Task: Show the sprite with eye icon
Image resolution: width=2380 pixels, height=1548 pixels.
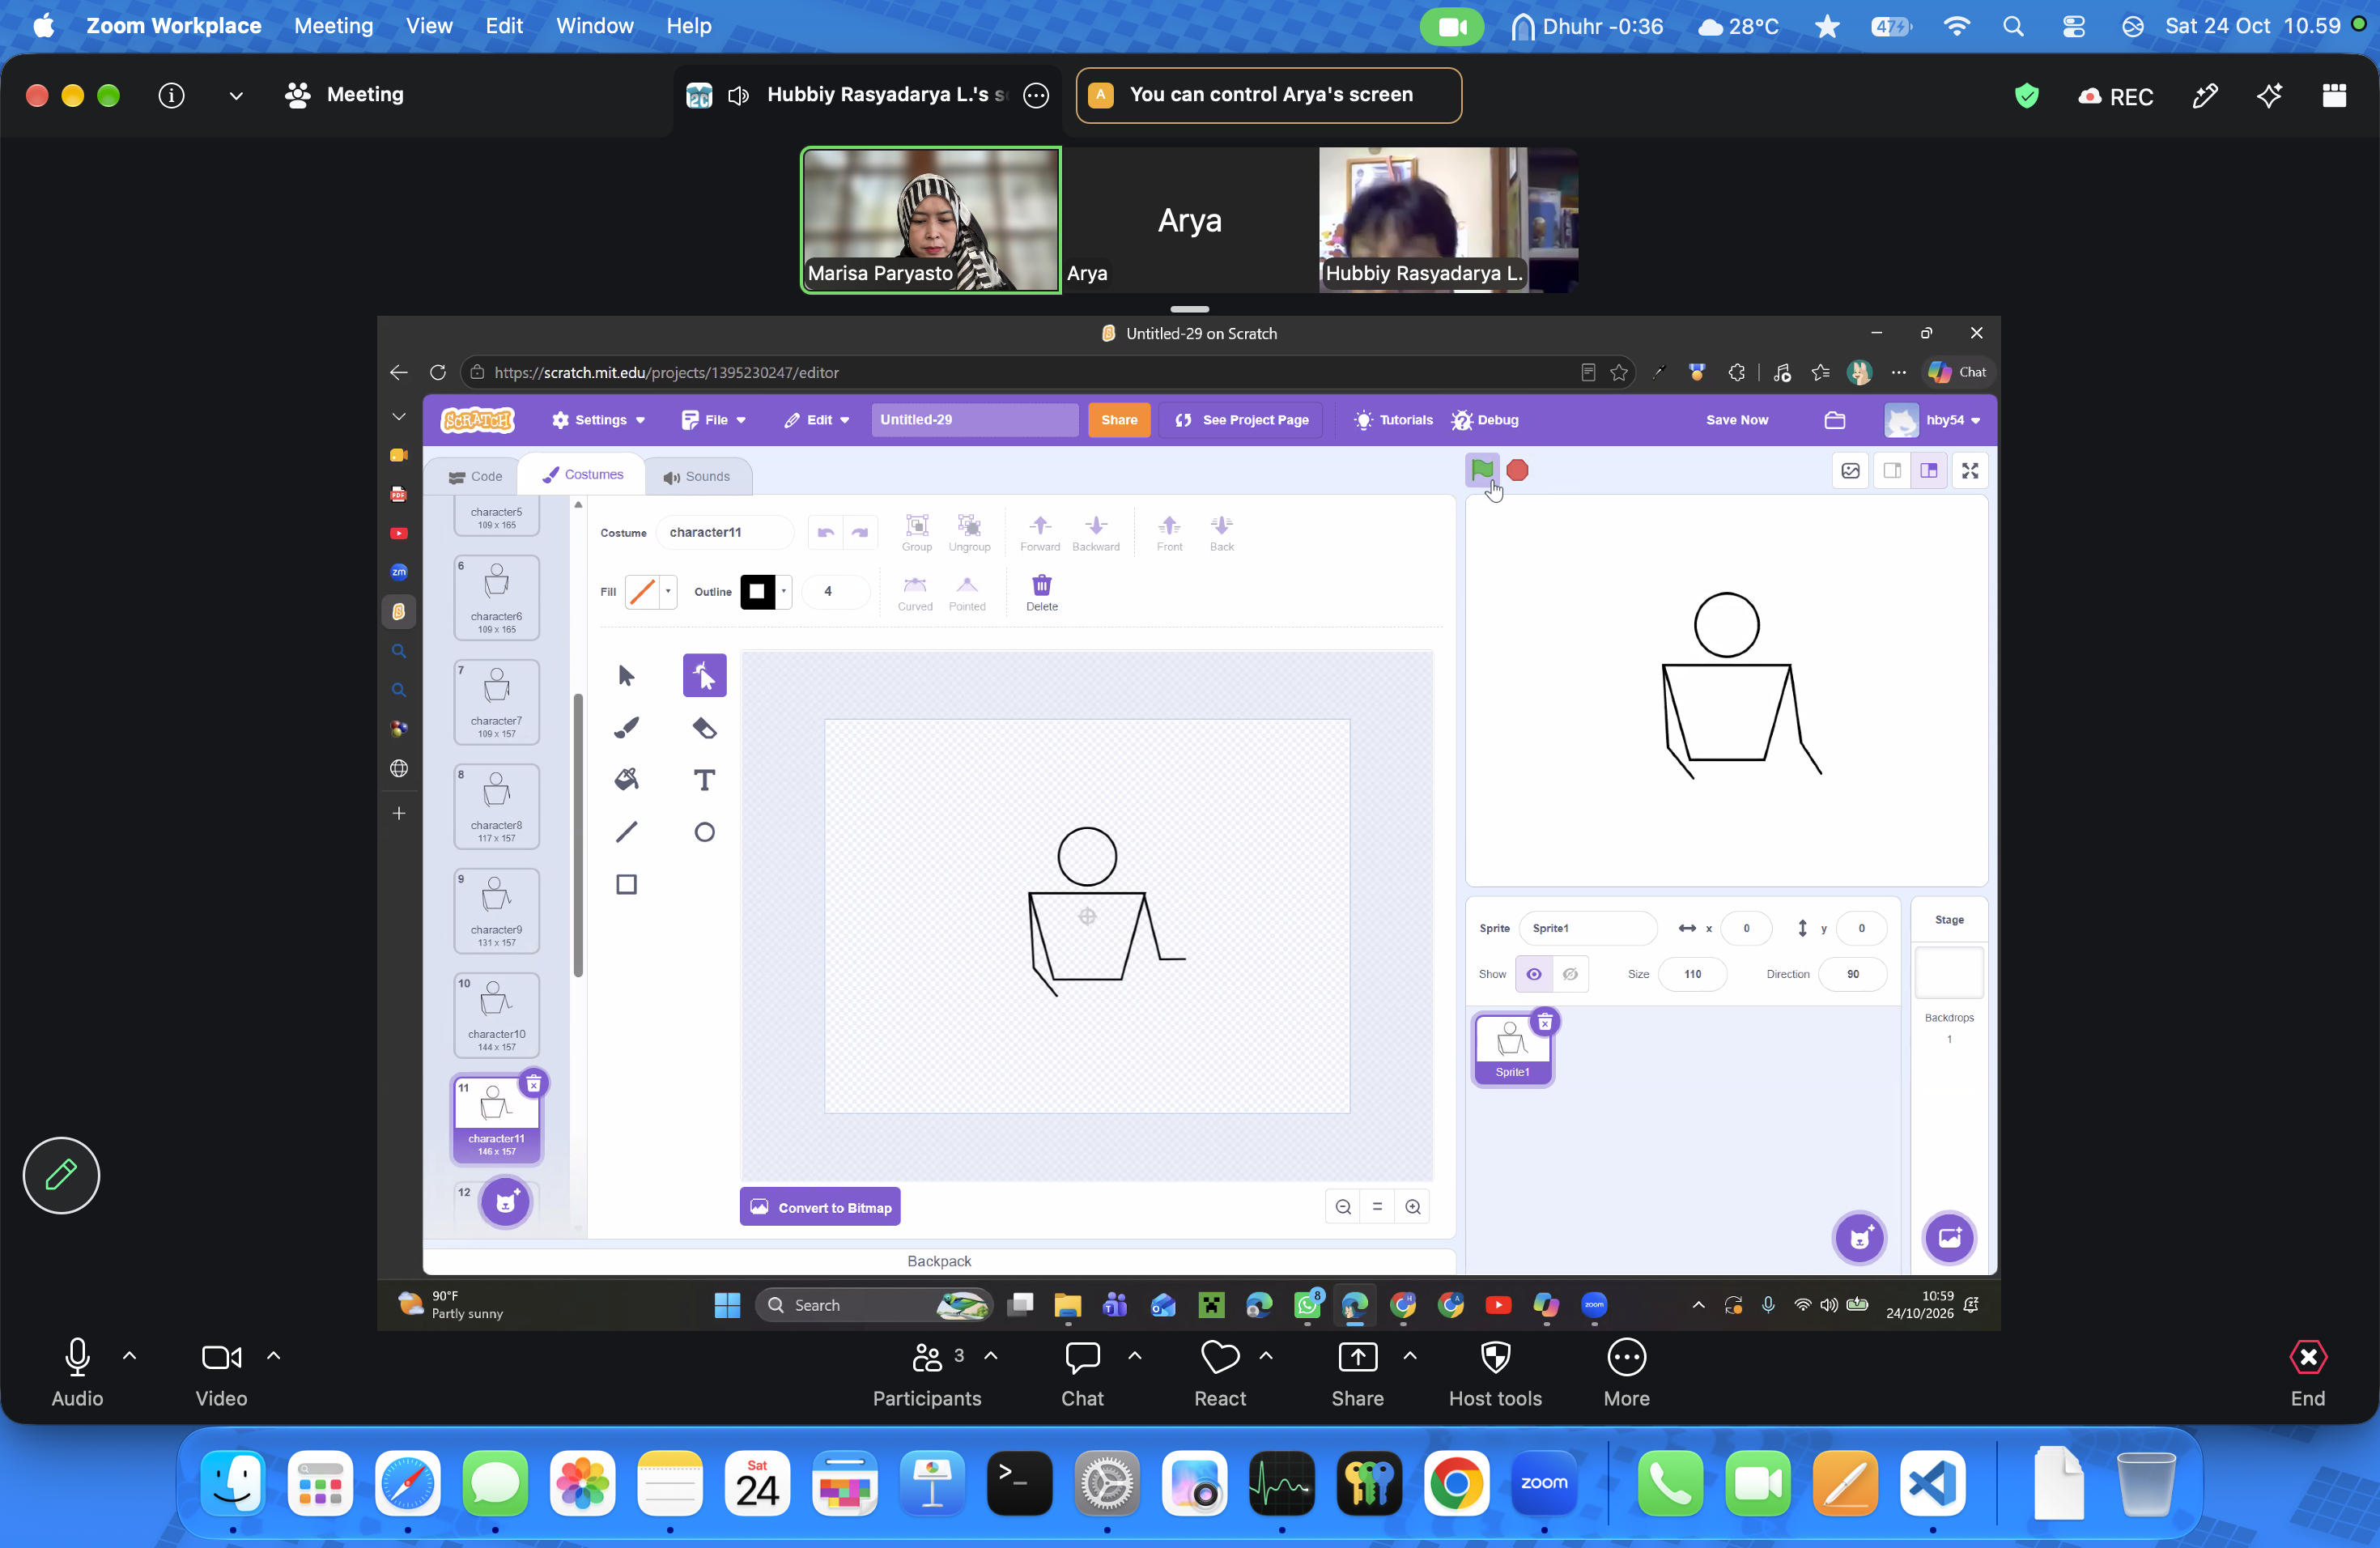Action: coord(1533,974)
